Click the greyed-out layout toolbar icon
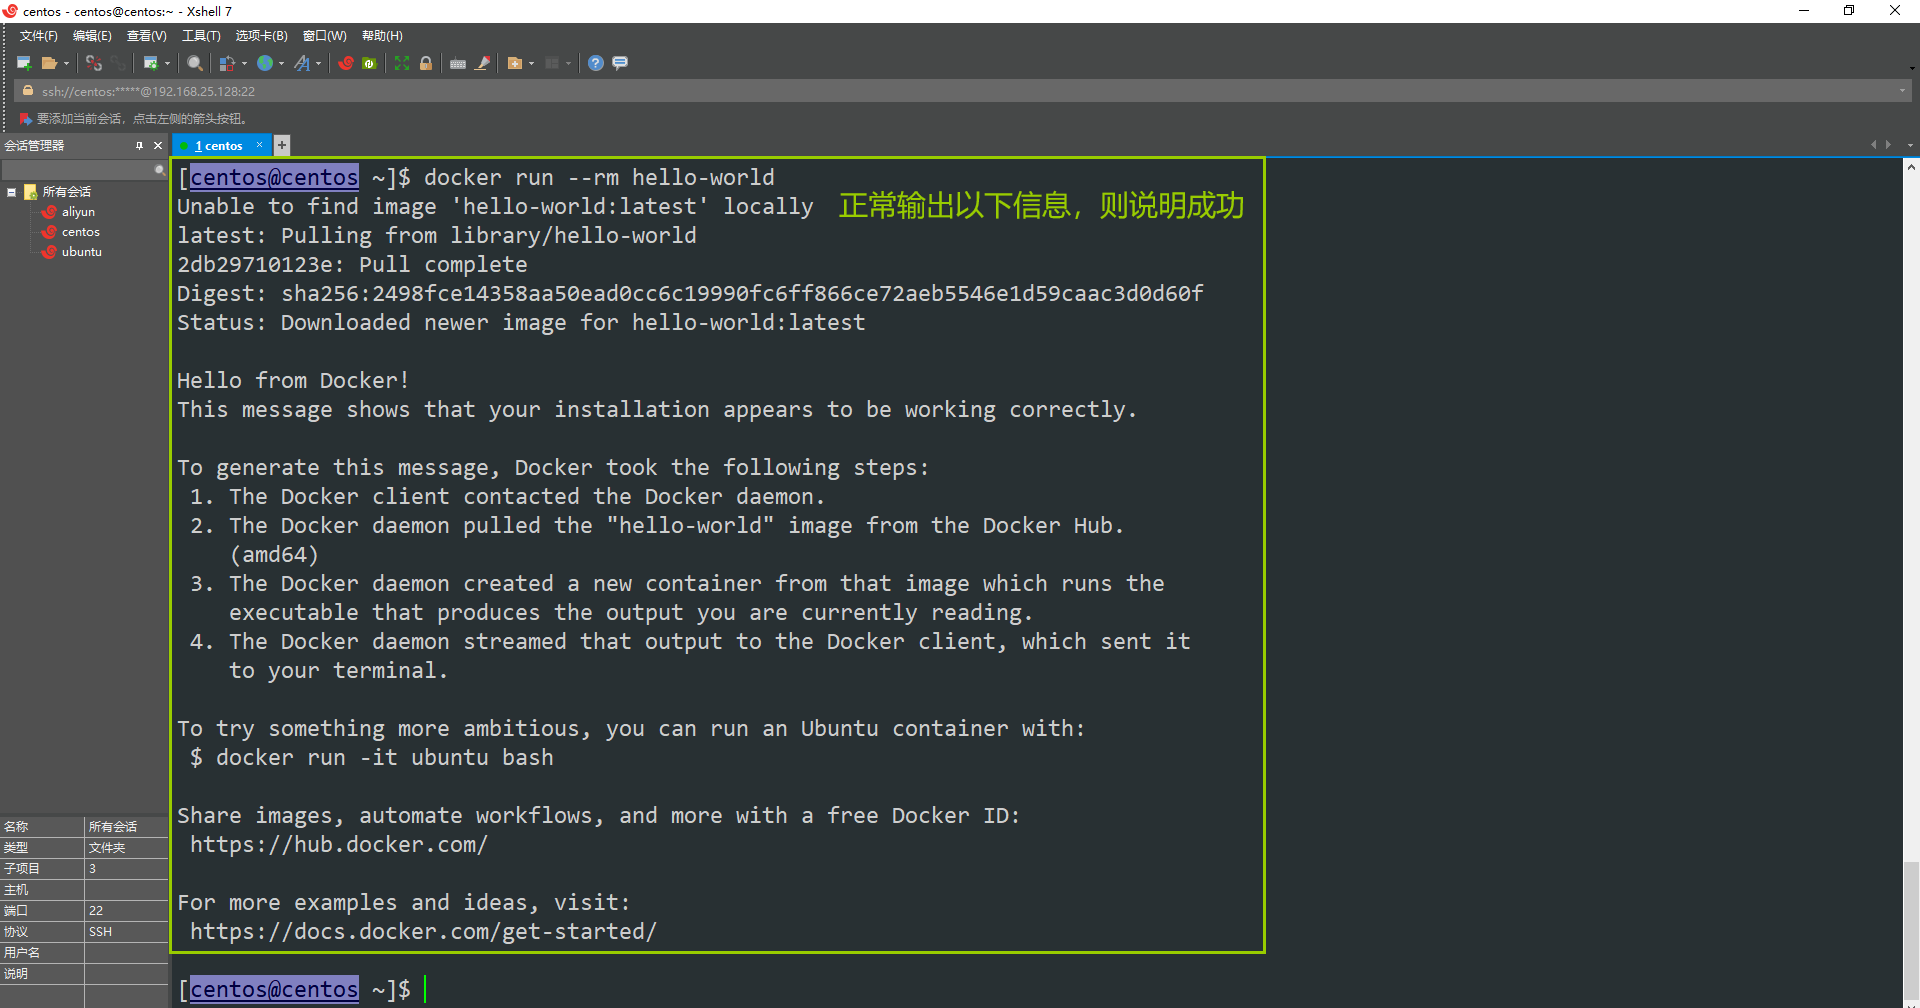1920x1008 pixels. click(552, 63)
